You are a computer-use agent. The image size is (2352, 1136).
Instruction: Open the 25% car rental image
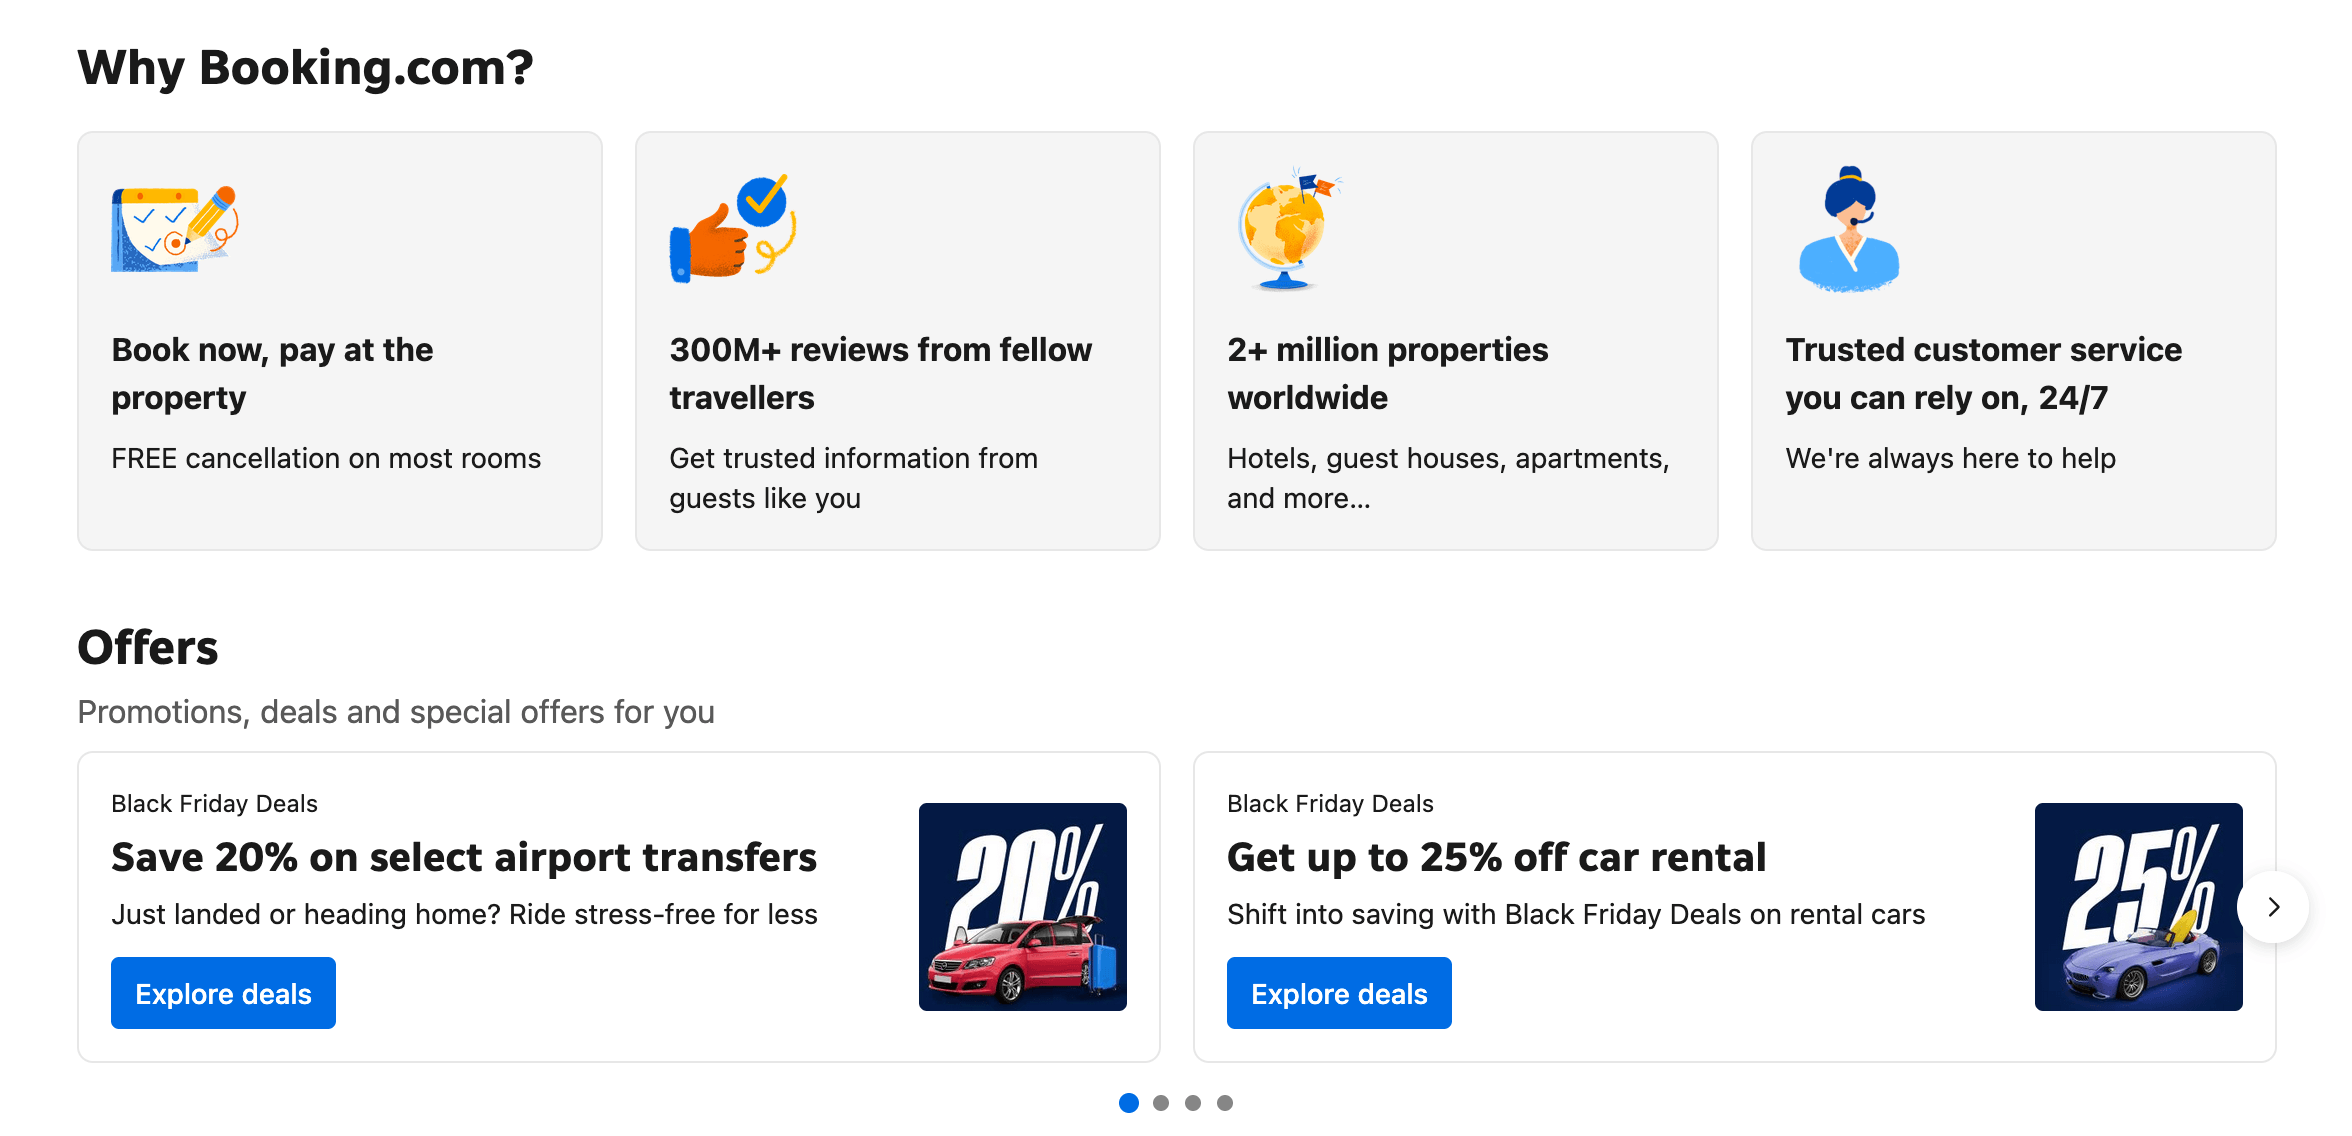click(2138, 906)
